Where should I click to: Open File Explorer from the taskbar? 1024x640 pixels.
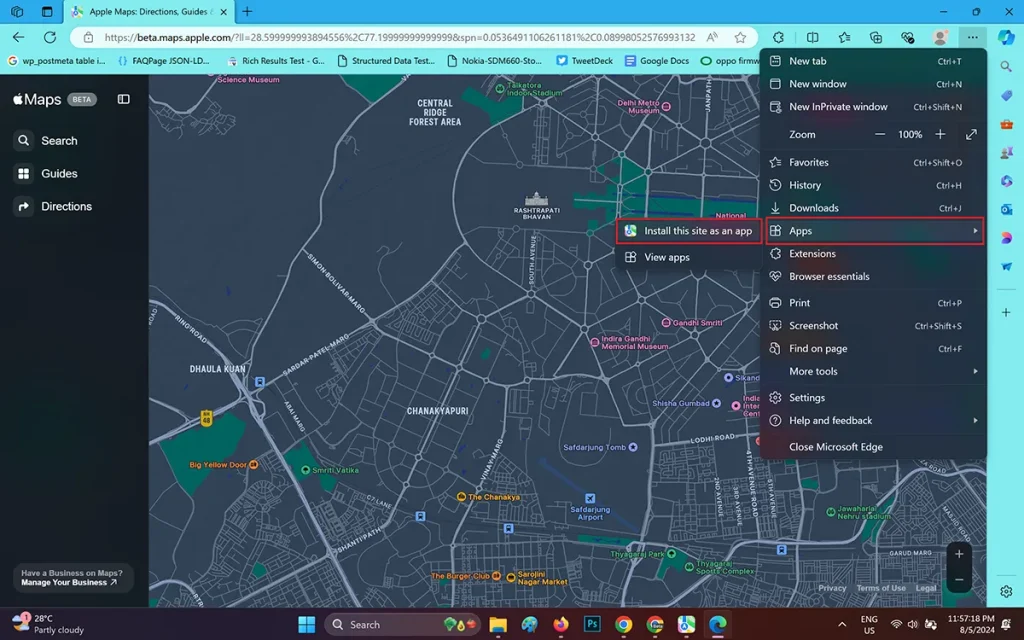pos(498,624)
